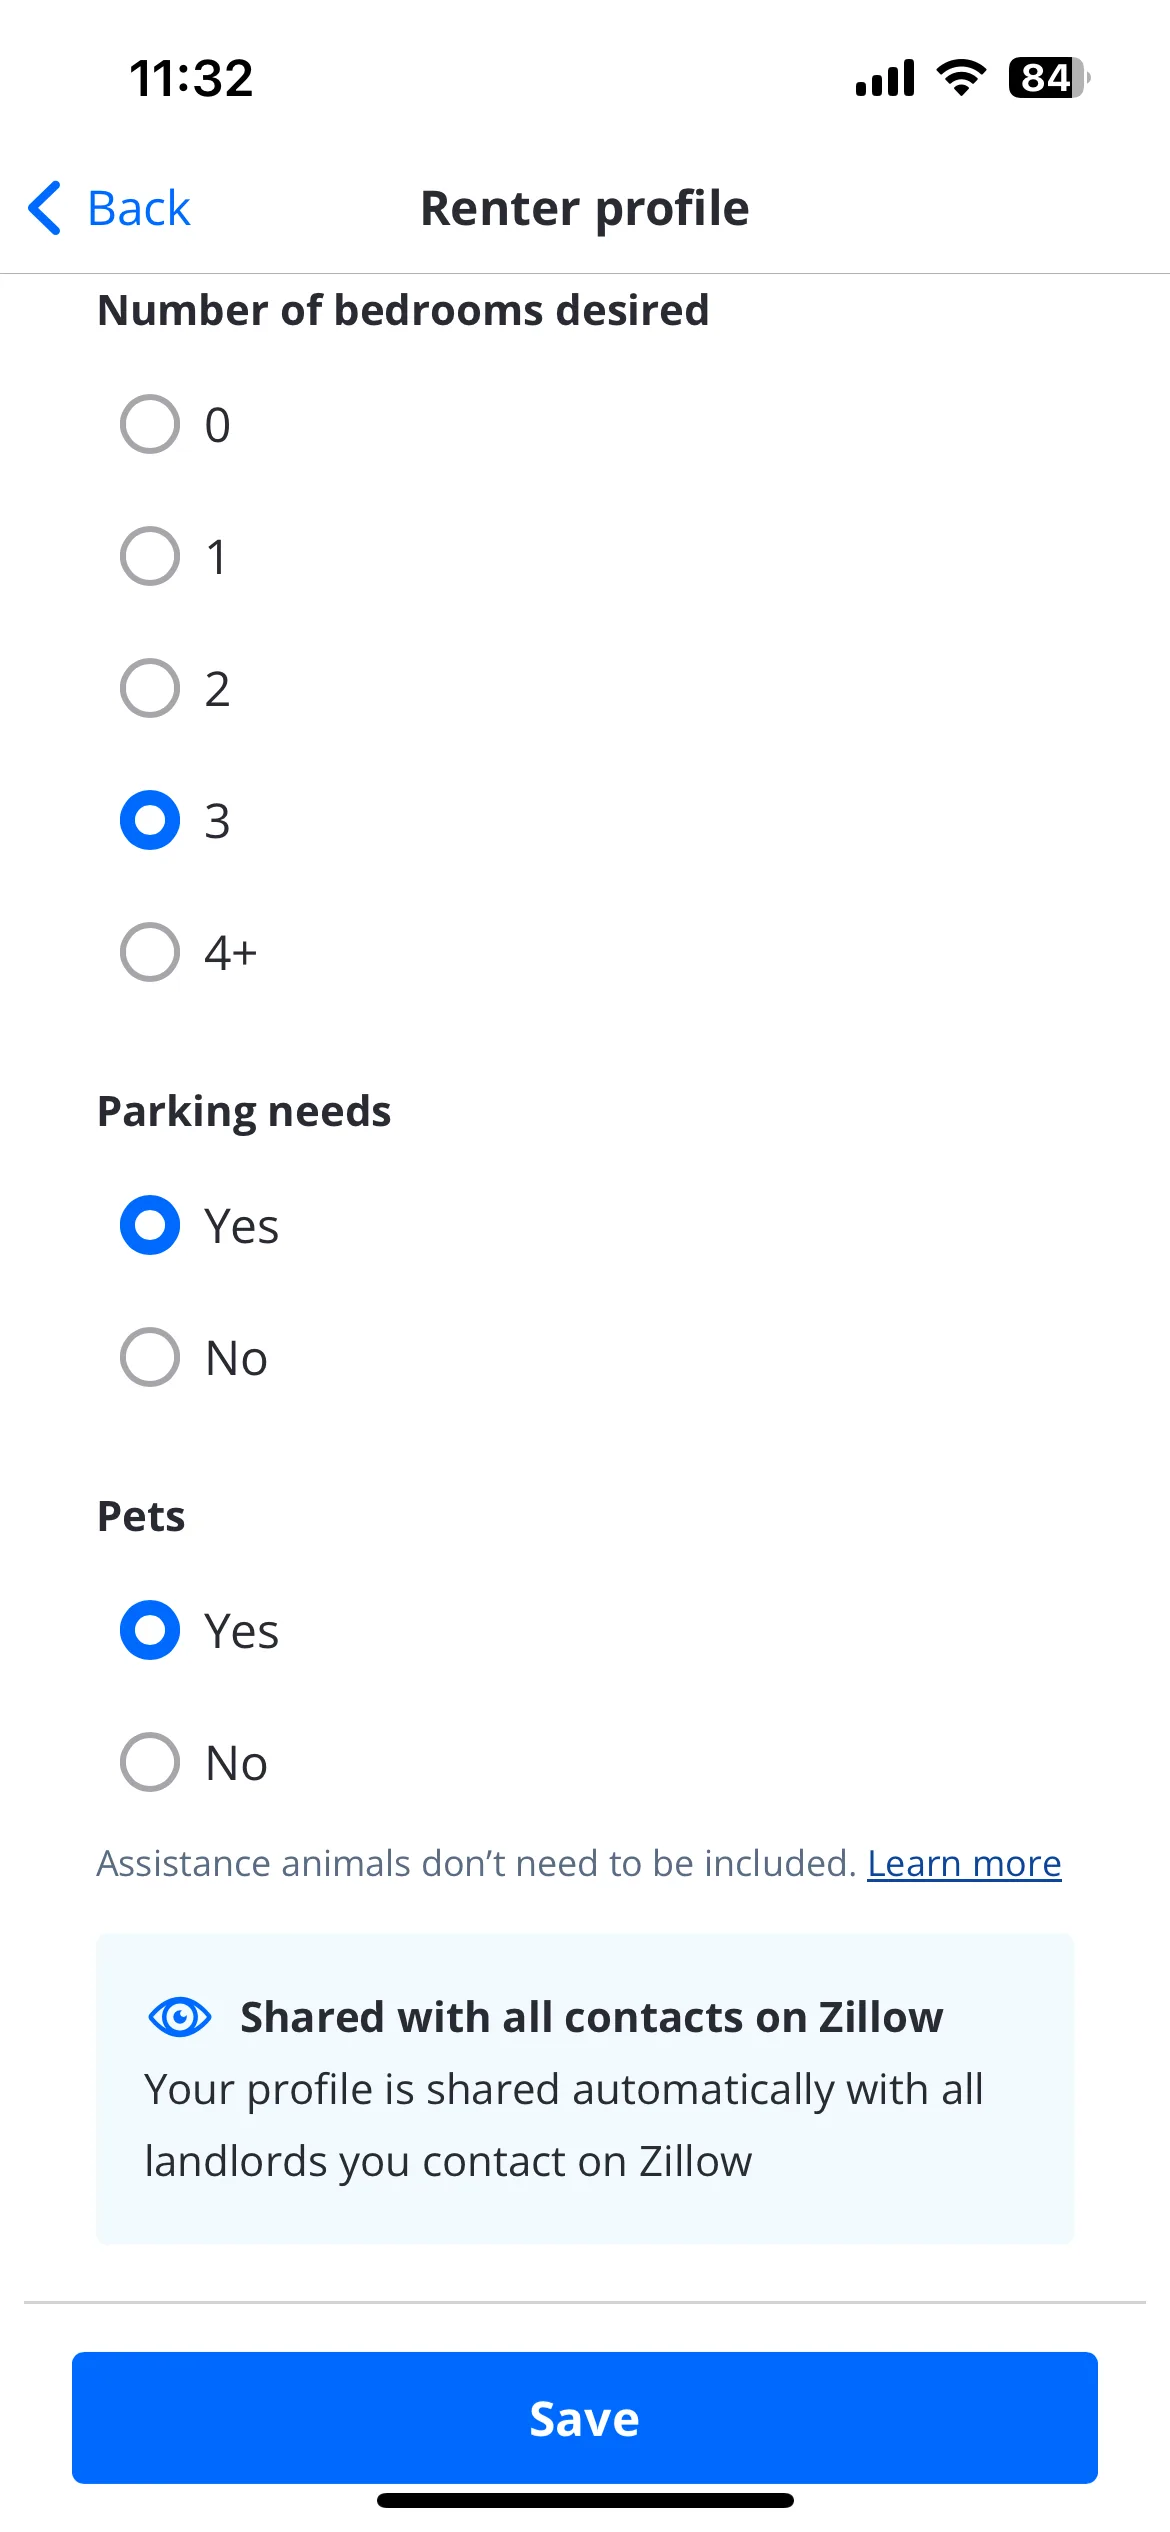
Task: Tap the cellular signal bars icon
Action: [x=885, y=78]
